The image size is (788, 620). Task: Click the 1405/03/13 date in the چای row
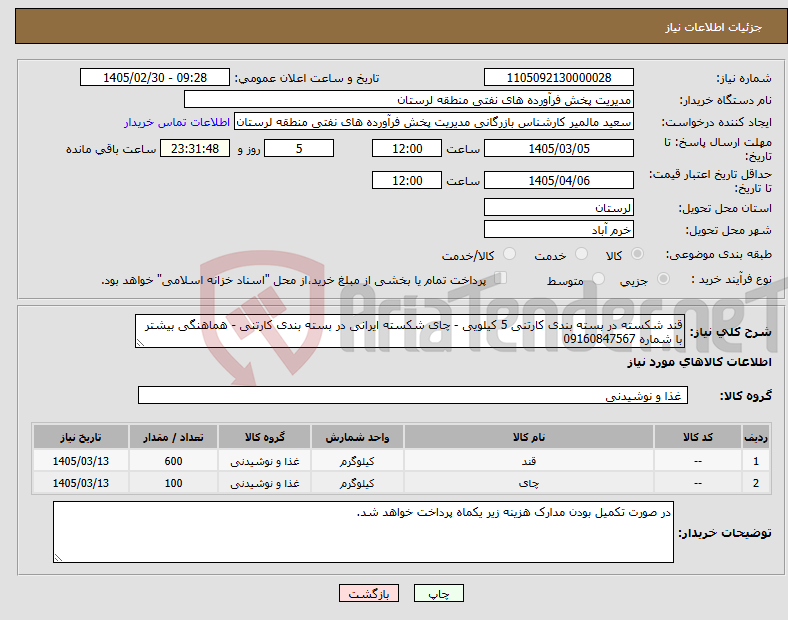coord(81,483)
